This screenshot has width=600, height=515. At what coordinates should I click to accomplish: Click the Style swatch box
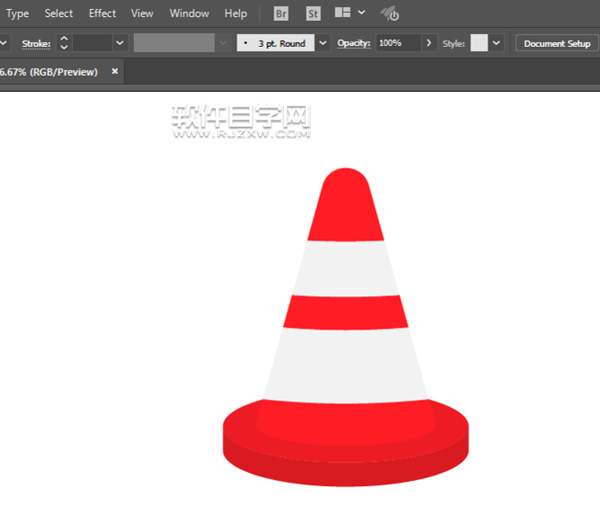point(479,43)
